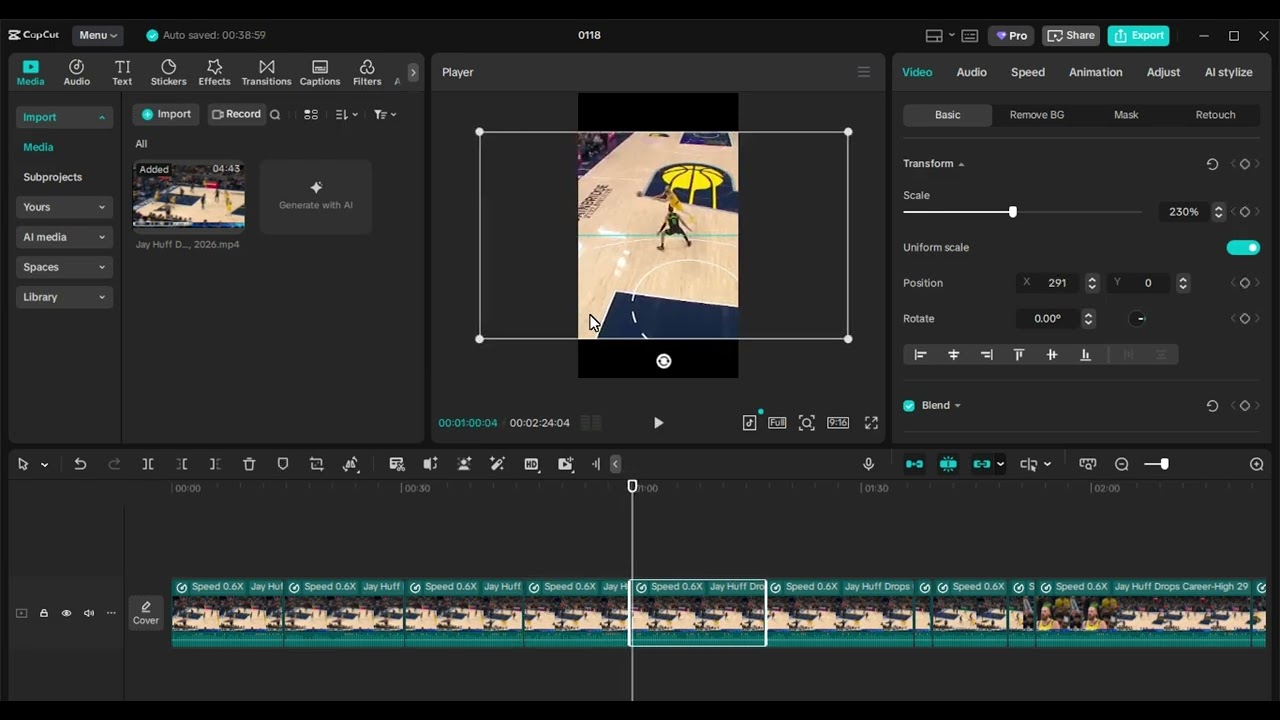Search media with the magnifier icon
The height and width of the screenshot is (720, 1280).
[x=275, y=115]
